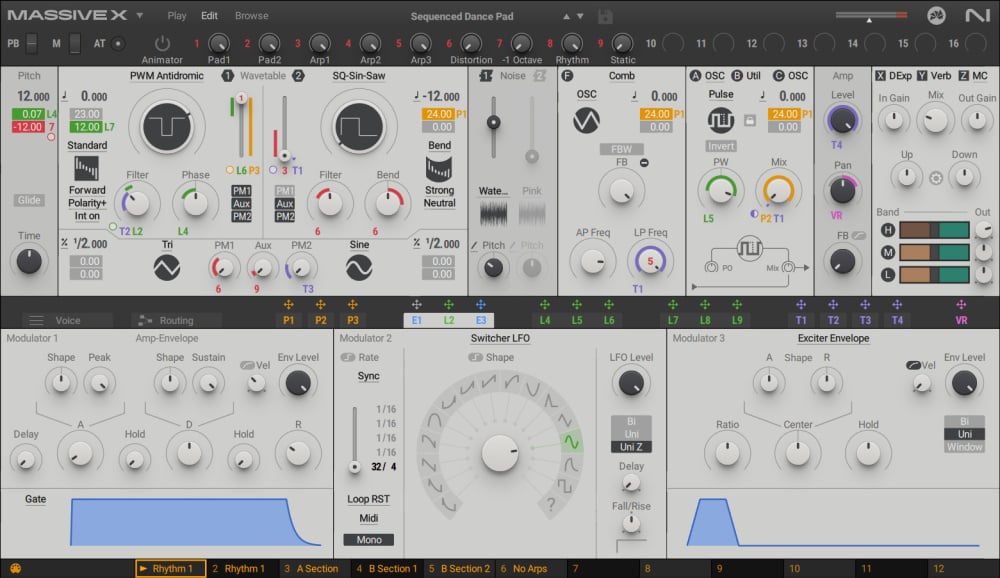1000x578 pixels.
Task: Click the P1 modulation drag handle icon
Action: (x=288, y=305)
